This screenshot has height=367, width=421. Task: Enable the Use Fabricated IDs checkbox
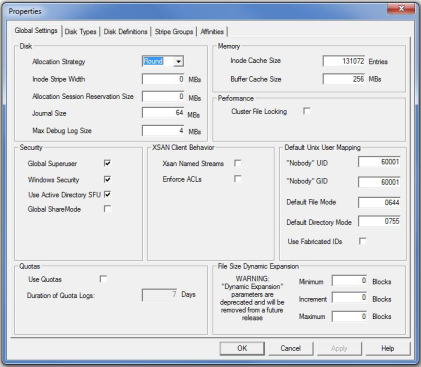(362, 241)
